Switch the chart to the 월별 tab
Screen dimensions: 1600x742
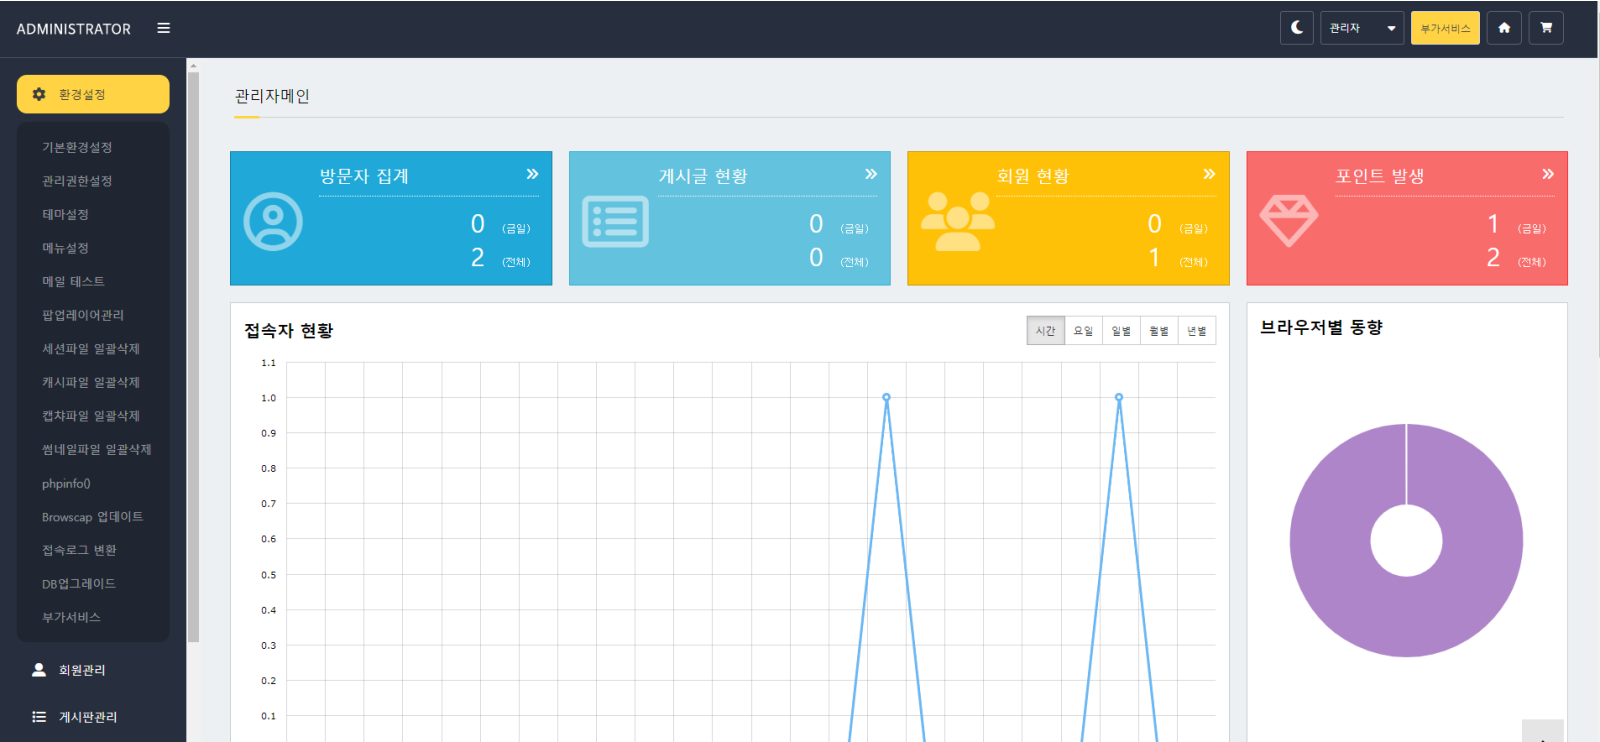point(1159,331)
